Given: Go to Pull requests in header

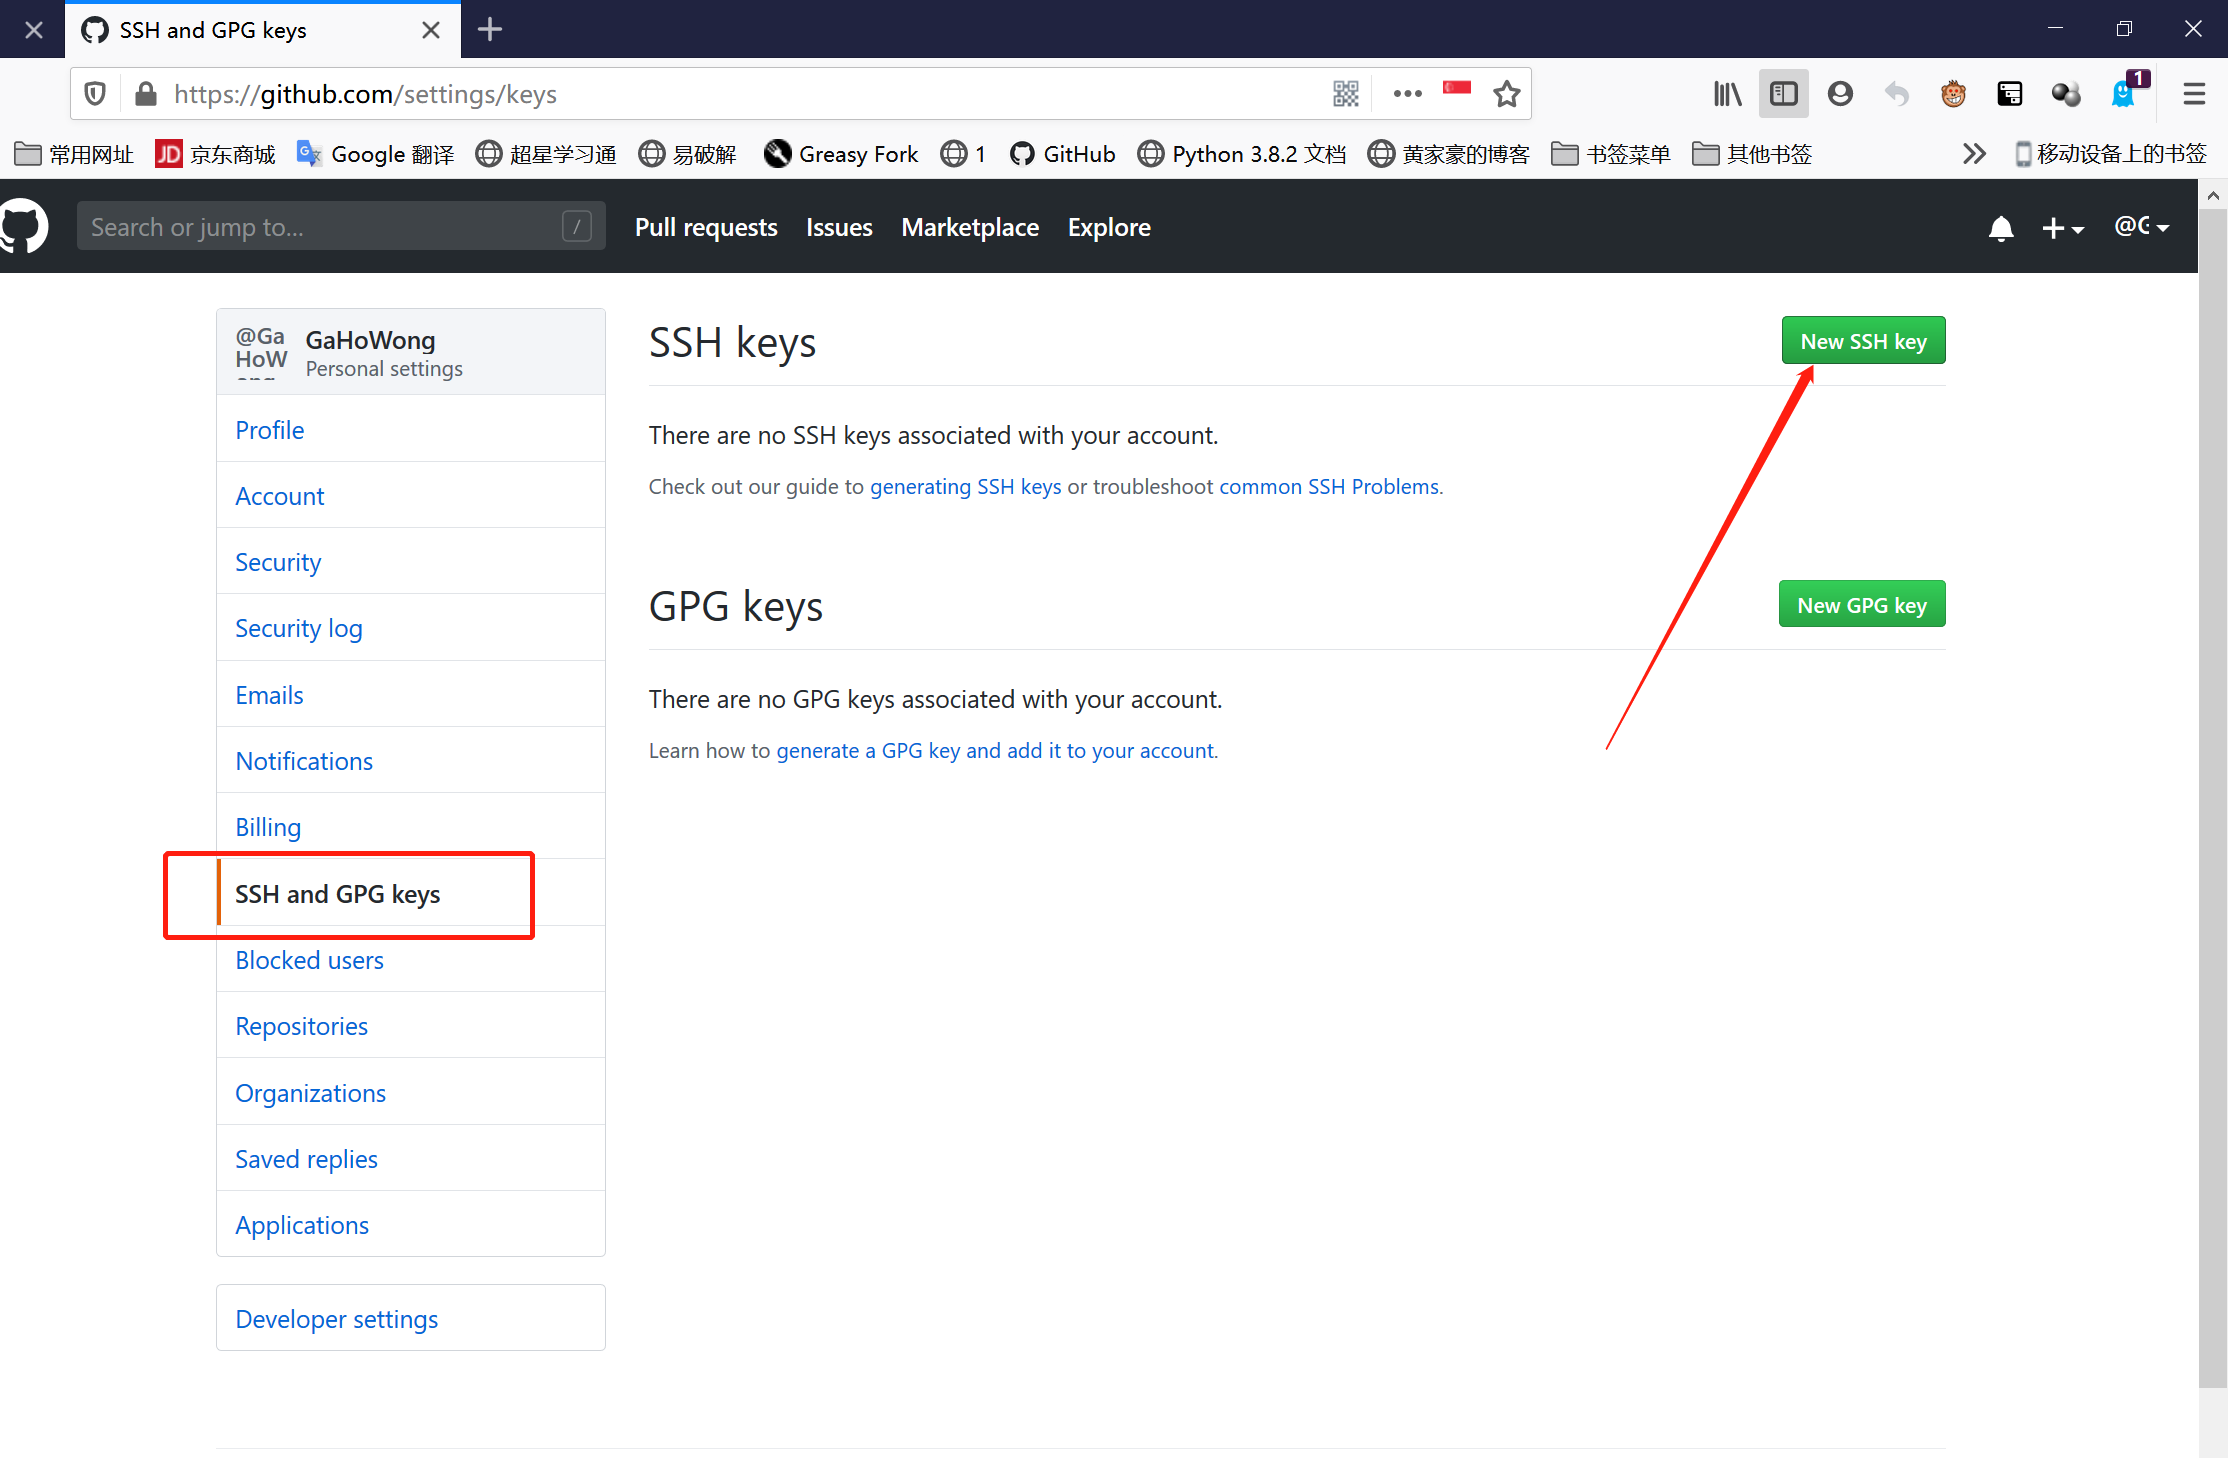Looking at the screenshot, I should pyautogui.click(x=706, y=227).
